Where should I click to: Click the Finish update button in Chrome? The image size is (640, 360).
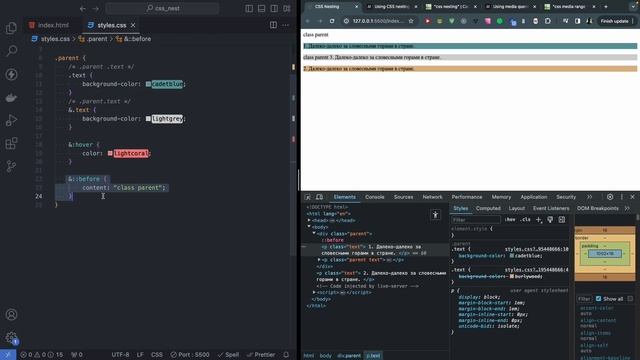click(614, 21)
